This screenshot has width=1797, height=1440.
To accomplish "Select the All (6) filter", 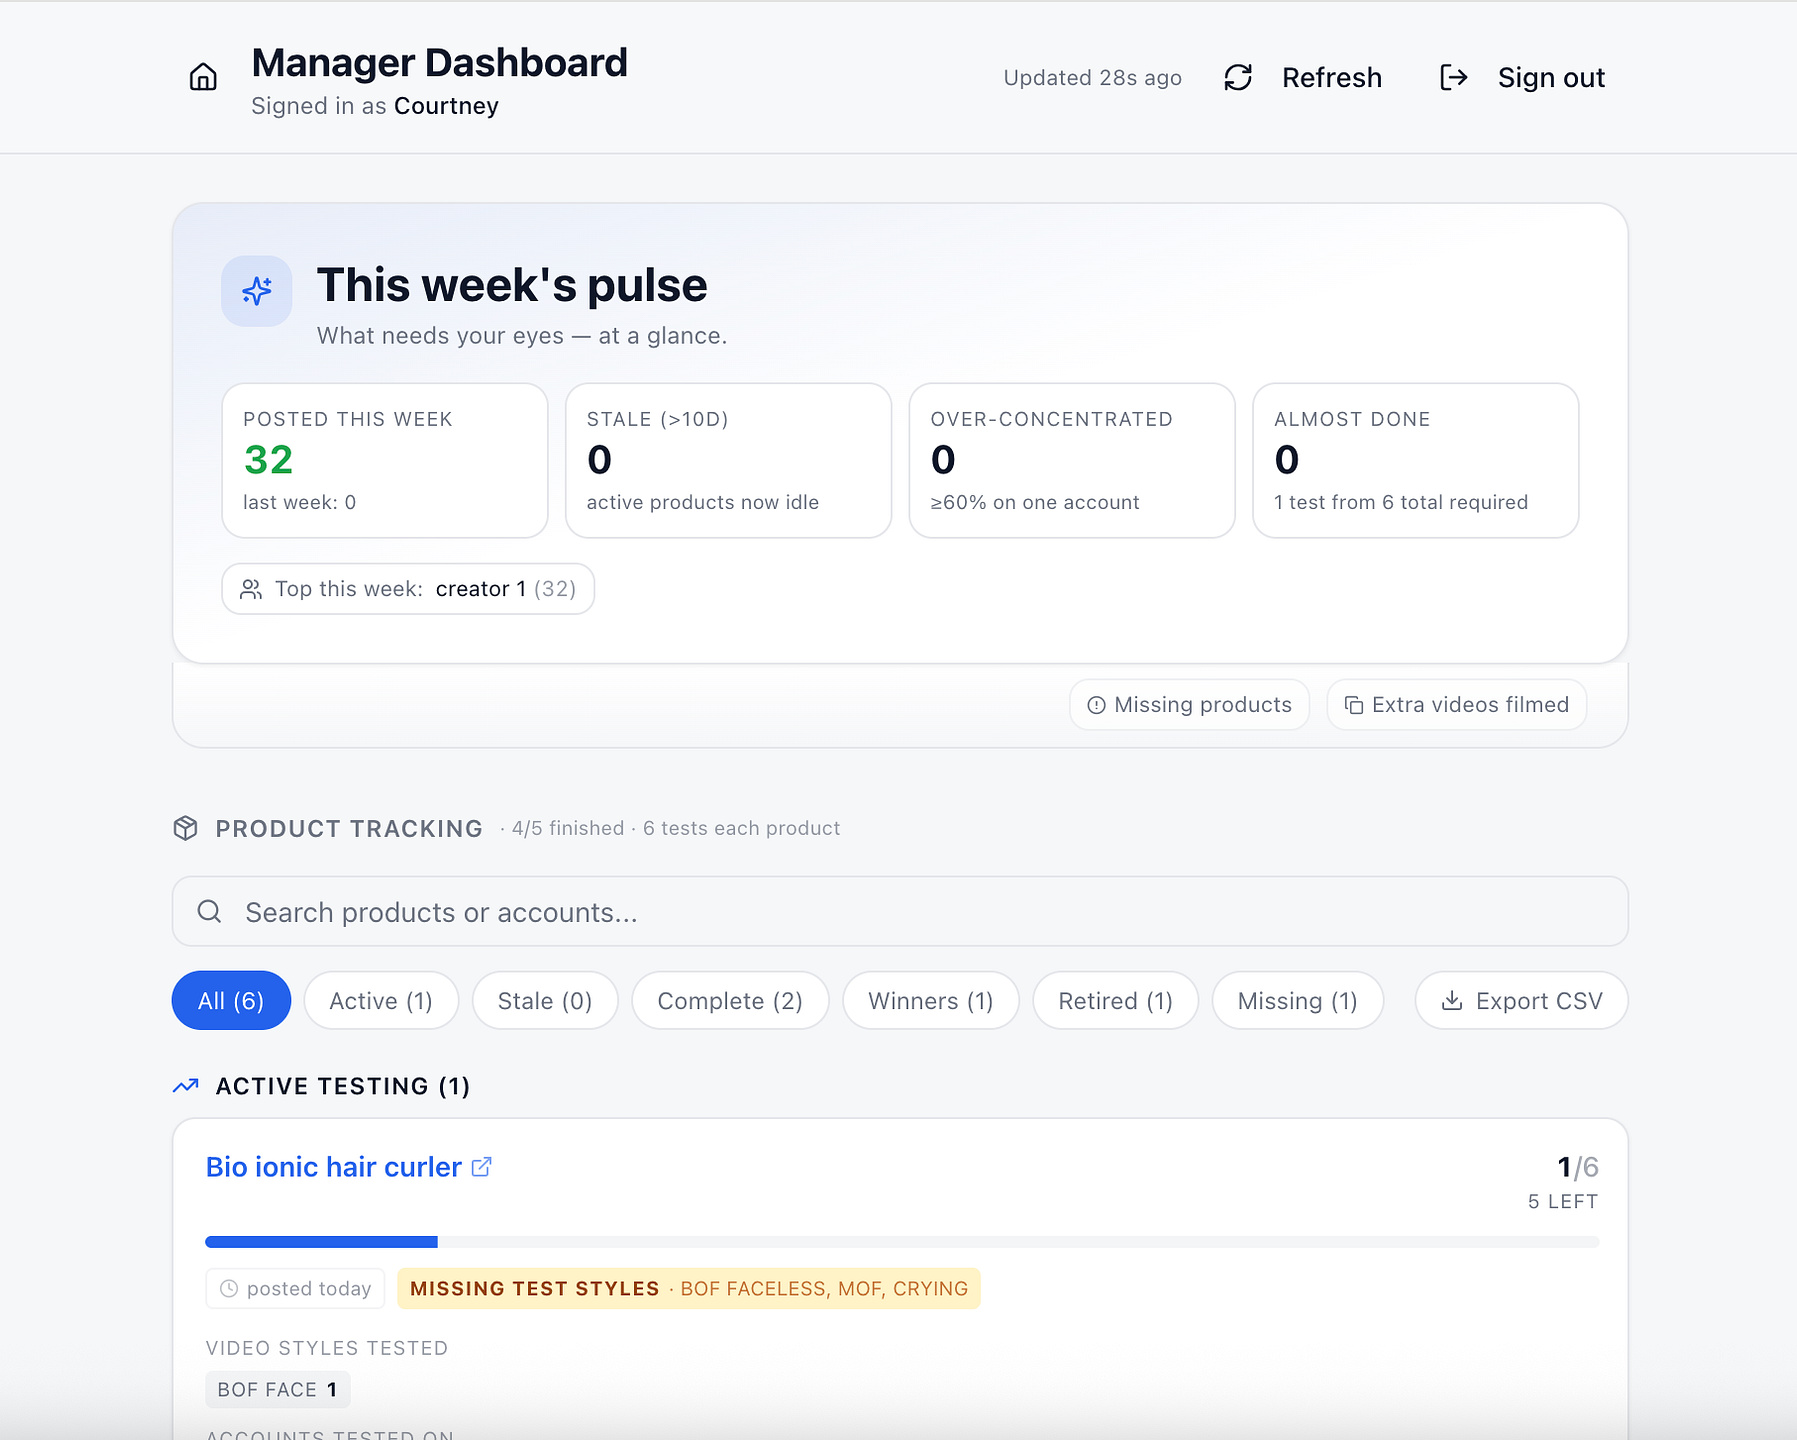I will (231, 1001).
